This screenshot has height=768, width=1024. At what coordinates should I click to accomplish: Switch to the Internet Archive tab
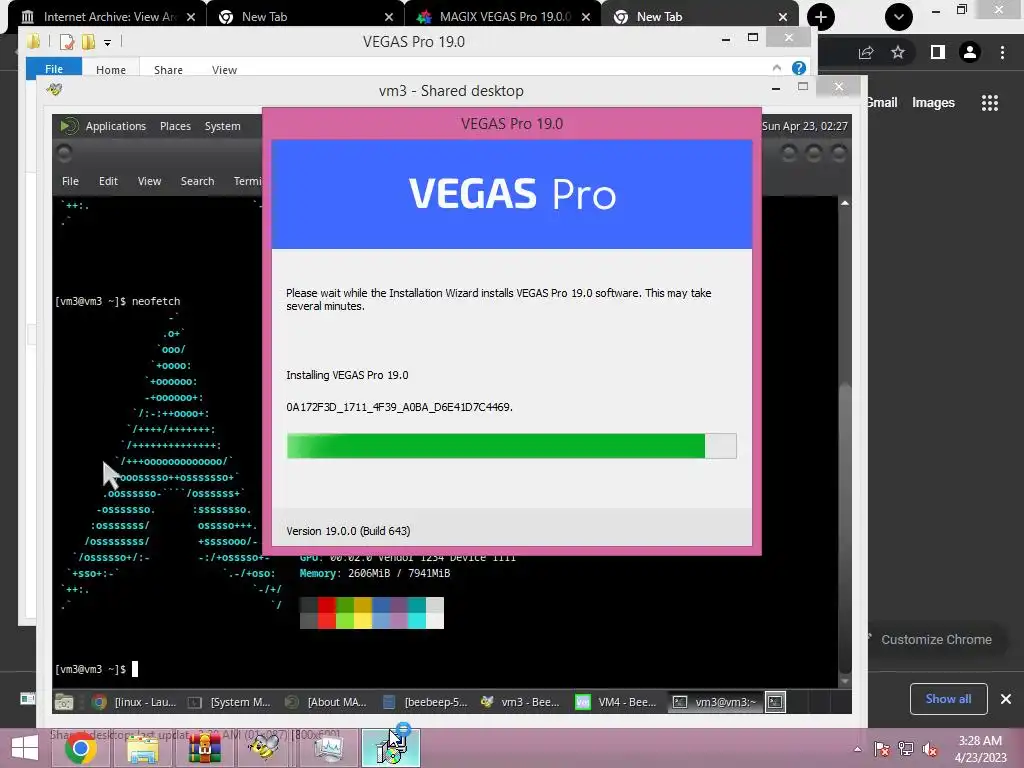[110, 17]
